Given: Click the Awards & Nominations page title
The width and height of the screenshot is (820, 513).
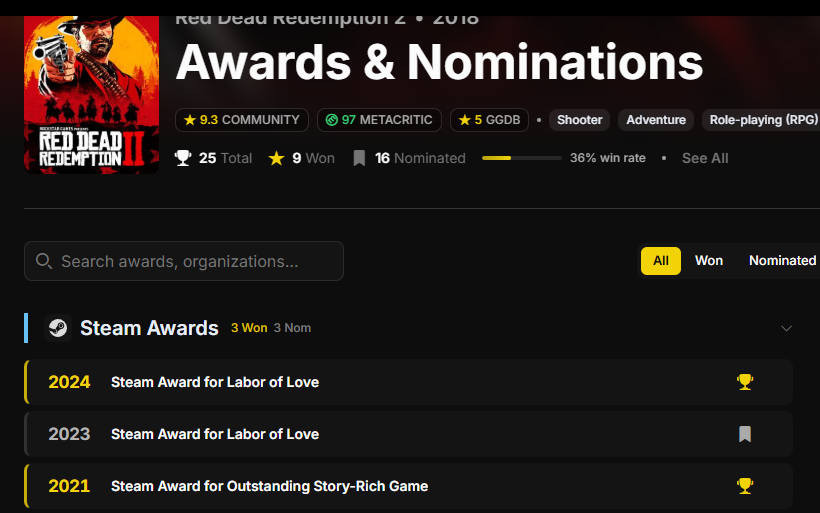Looking at the screenshot, I should click(x=439, y=62).
